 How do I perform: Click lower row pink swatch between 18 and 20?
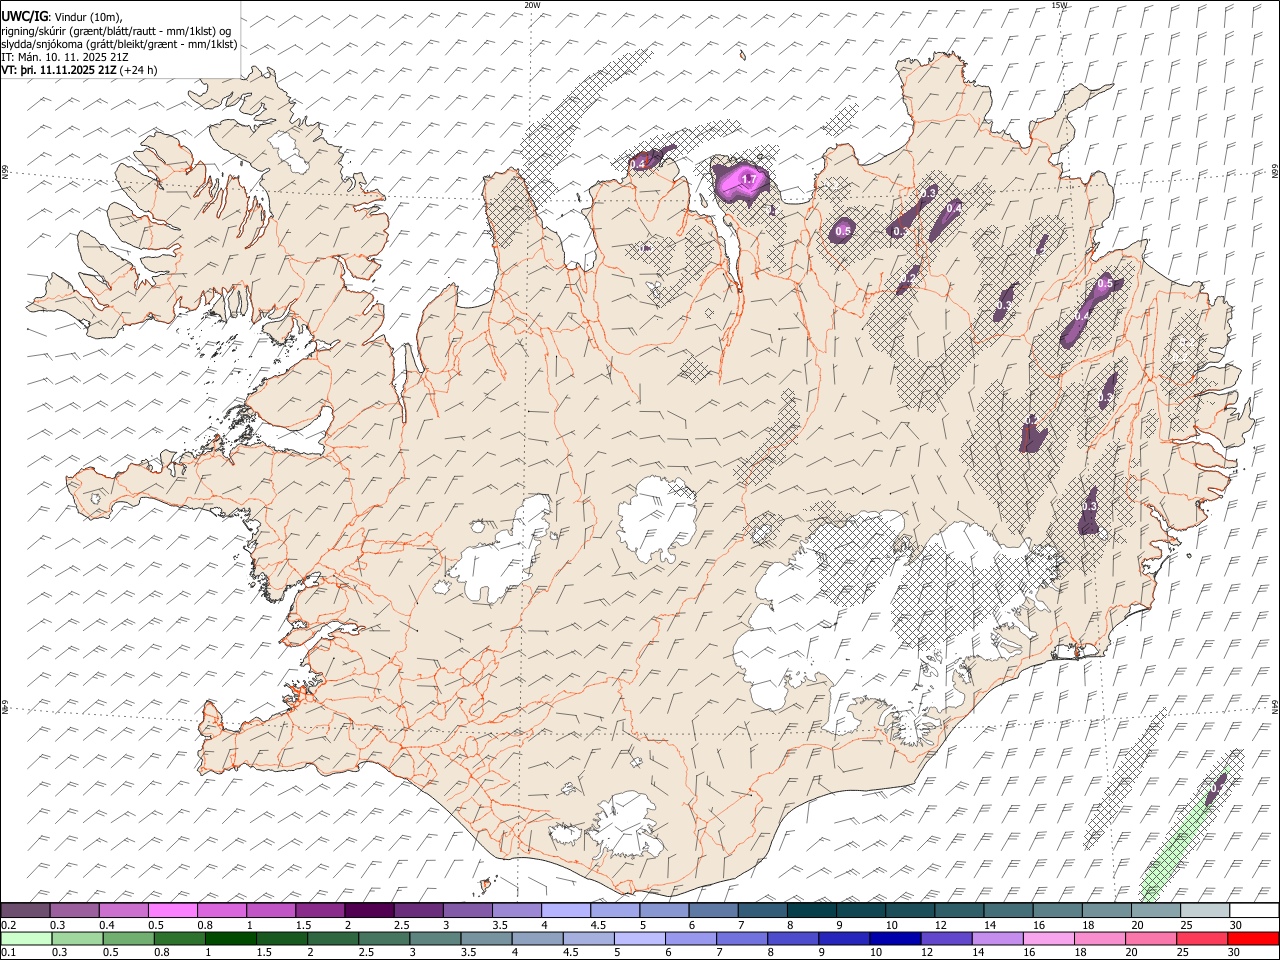click(x=1100, y=938)
